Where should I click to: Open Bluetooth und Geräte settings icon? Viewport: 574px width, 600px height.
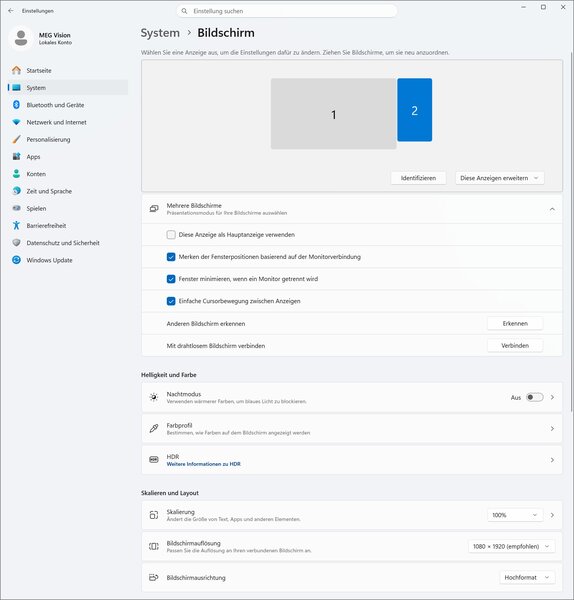[x=16, y=104]
